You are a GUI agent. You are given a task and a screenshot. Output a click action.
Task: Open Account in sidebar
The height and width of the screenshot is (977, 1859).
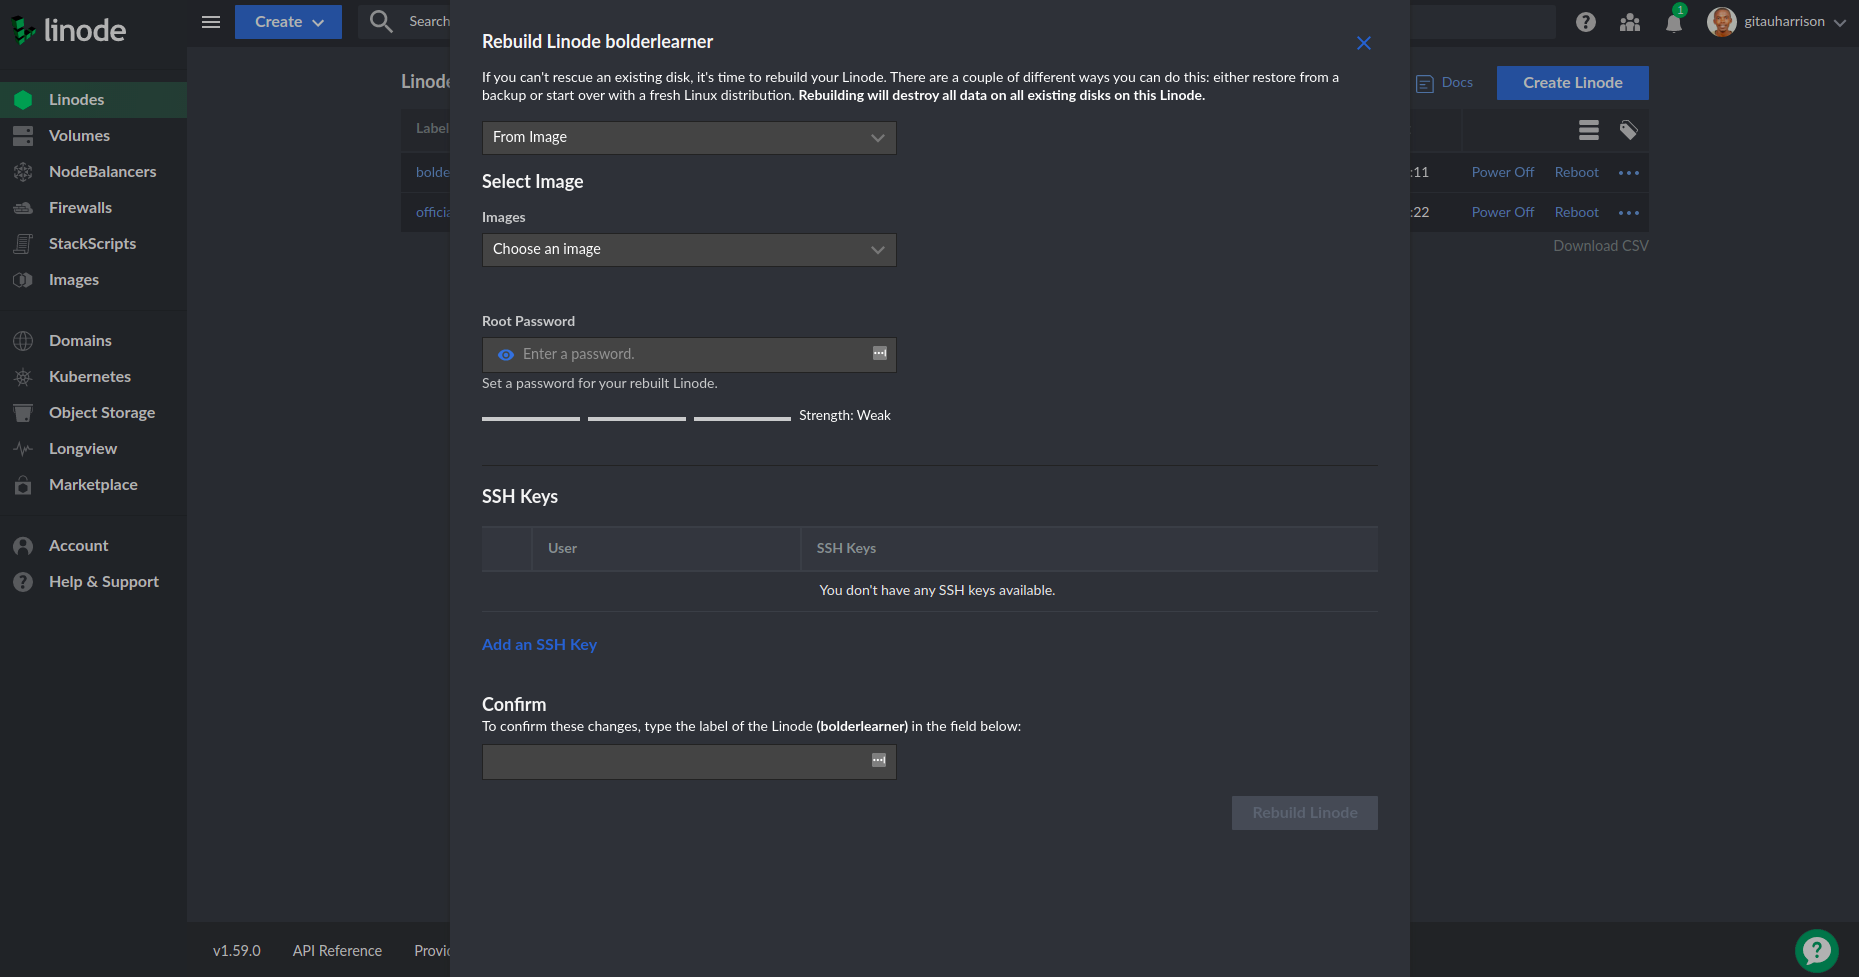[x=93, y=546]
